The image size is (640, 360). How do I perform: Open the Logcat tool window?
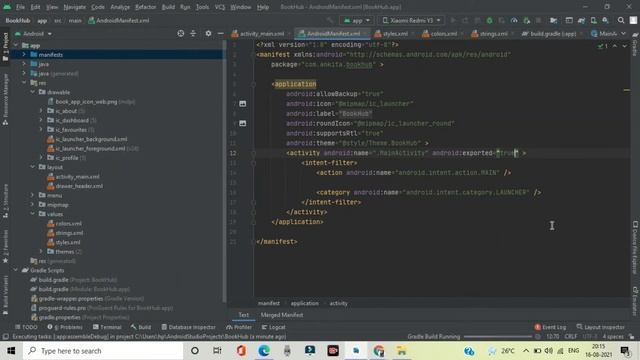tap(273, 327)
